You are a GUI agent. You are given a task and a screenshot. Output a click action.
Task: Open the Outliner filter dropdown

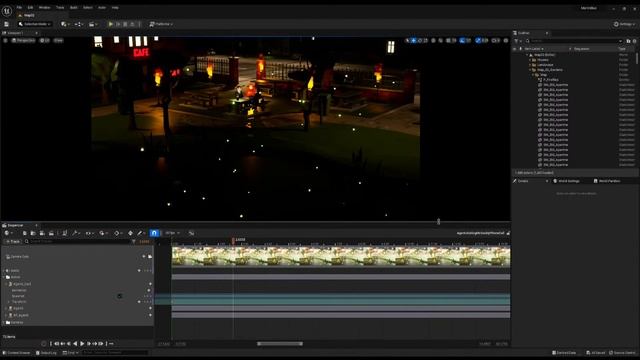(517, 41)
